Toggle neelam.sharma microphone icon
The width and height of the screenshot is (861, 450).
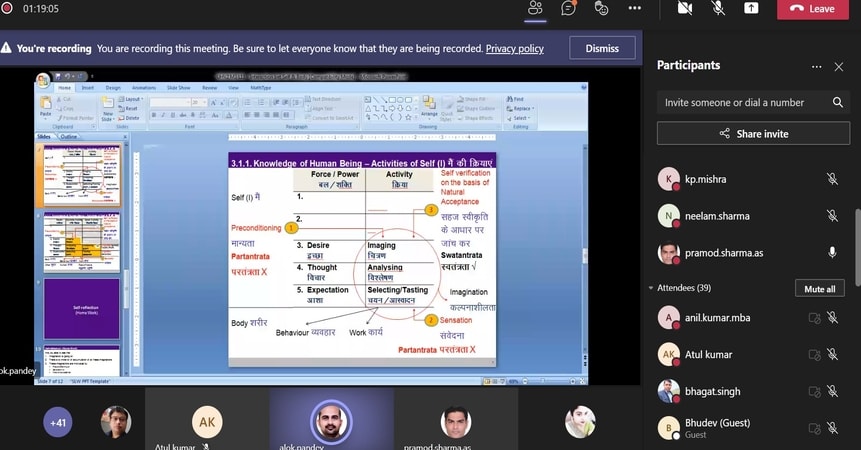click(832, 216)
